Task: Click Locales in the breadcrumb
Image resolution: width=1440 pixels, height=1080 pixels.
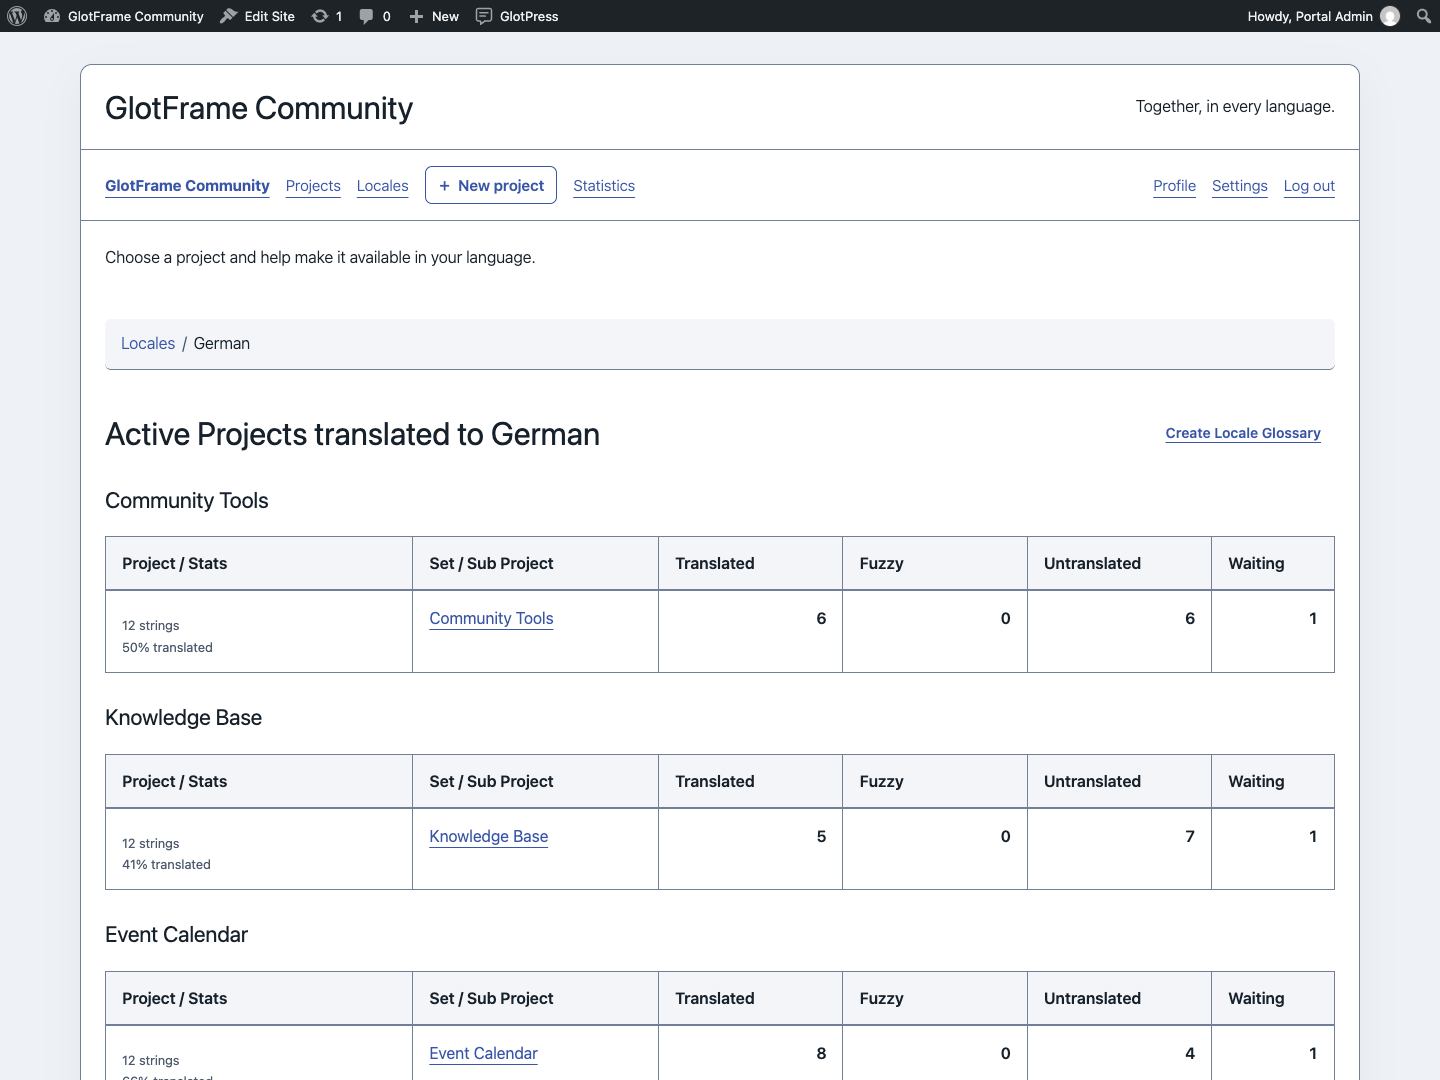Action: [148, 343]
